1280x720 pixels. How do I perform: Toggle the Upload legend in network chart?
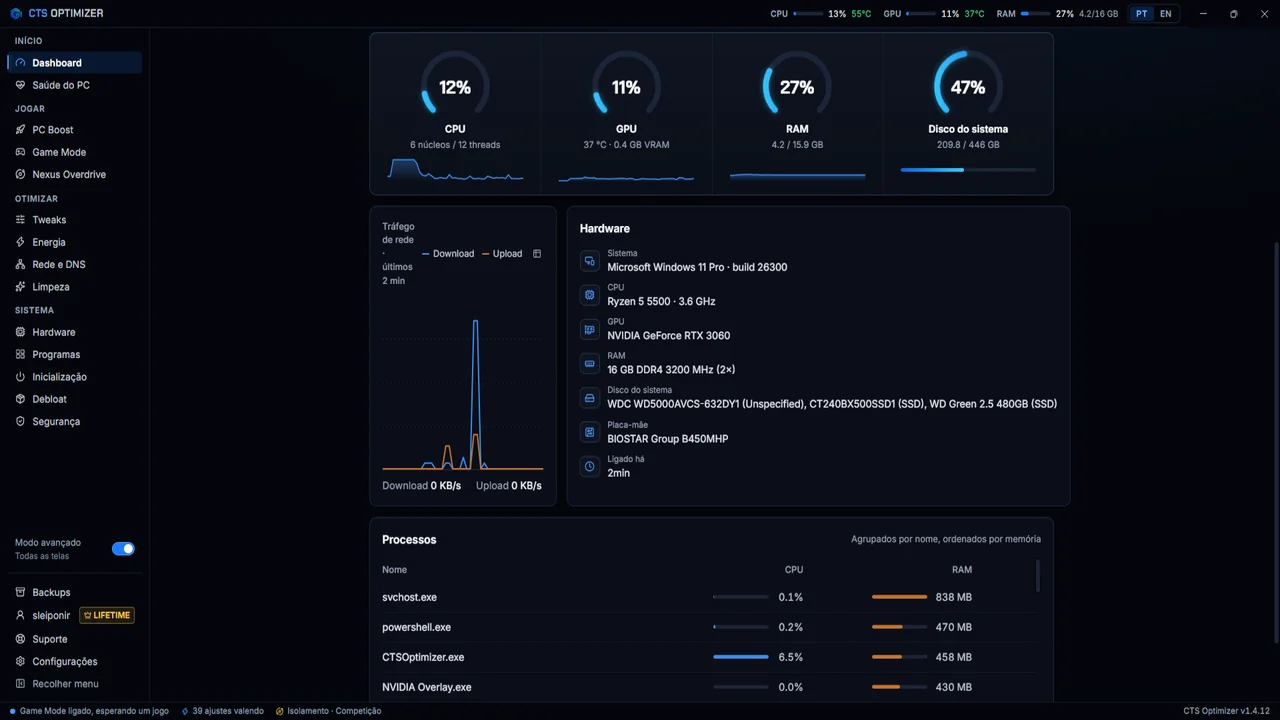502,254
